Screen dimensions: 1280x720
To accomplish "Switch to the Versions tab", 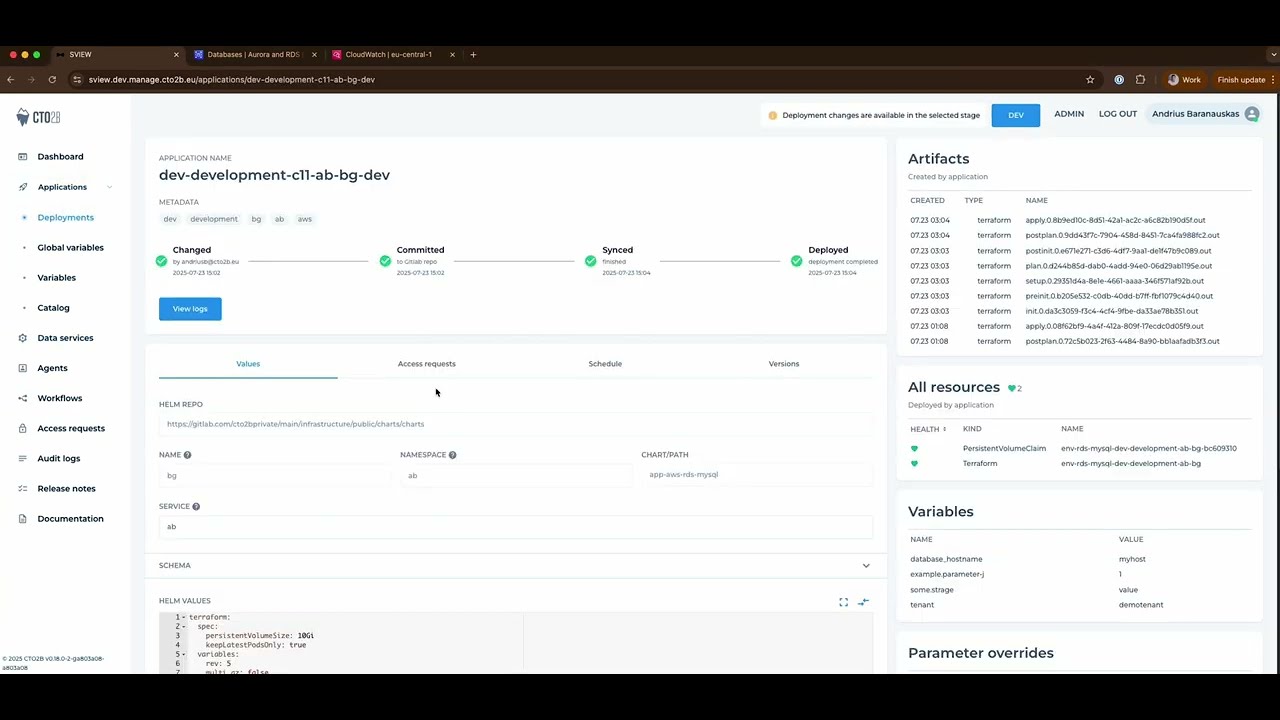I will point(784,364).
